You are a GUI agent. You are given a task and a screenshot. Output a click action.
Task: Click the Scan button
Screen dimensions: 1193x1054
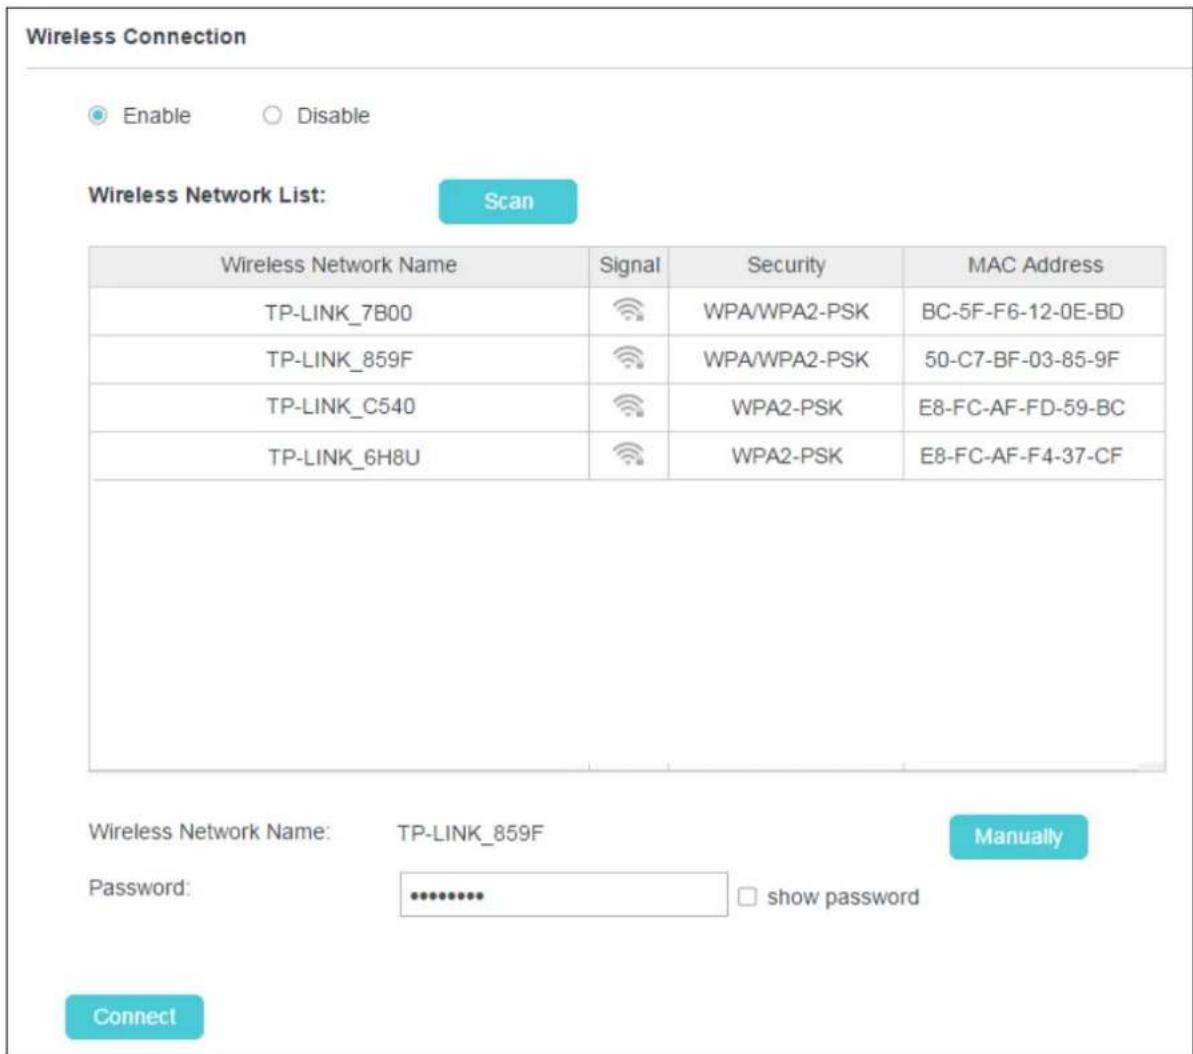pos(507,202)
